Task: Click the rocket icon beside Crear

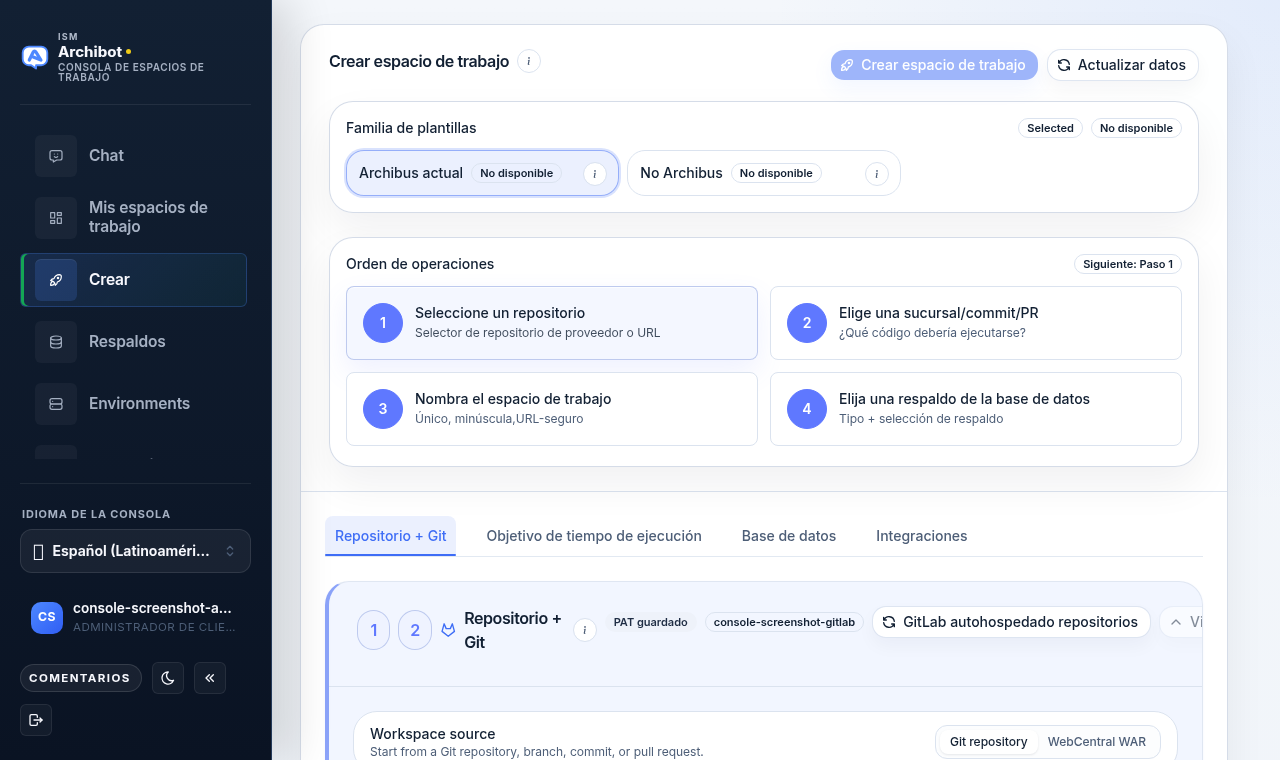Action: (56, 280)
